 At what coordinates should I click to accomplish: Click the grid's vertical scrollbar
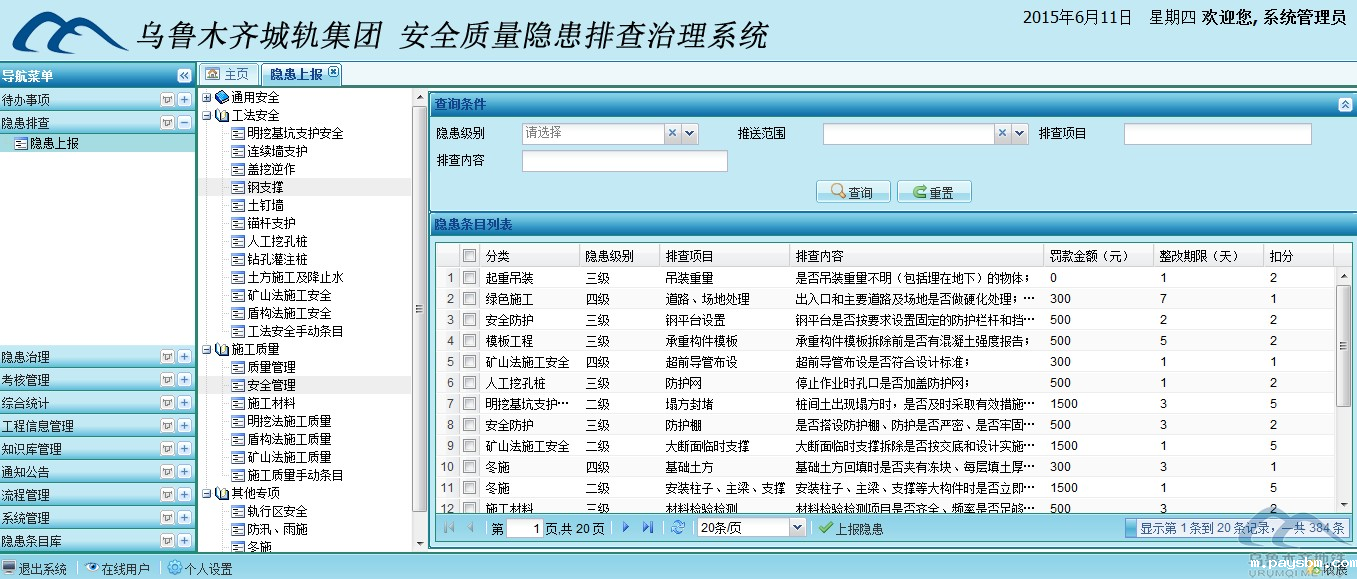click(1343, 345)
